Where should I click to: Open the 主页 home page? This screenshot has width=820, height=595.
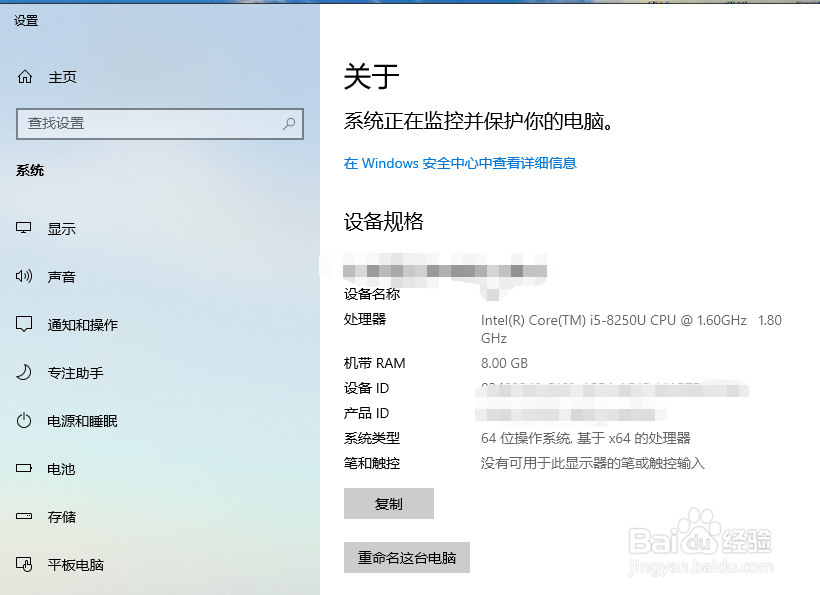tap(62, 77)
